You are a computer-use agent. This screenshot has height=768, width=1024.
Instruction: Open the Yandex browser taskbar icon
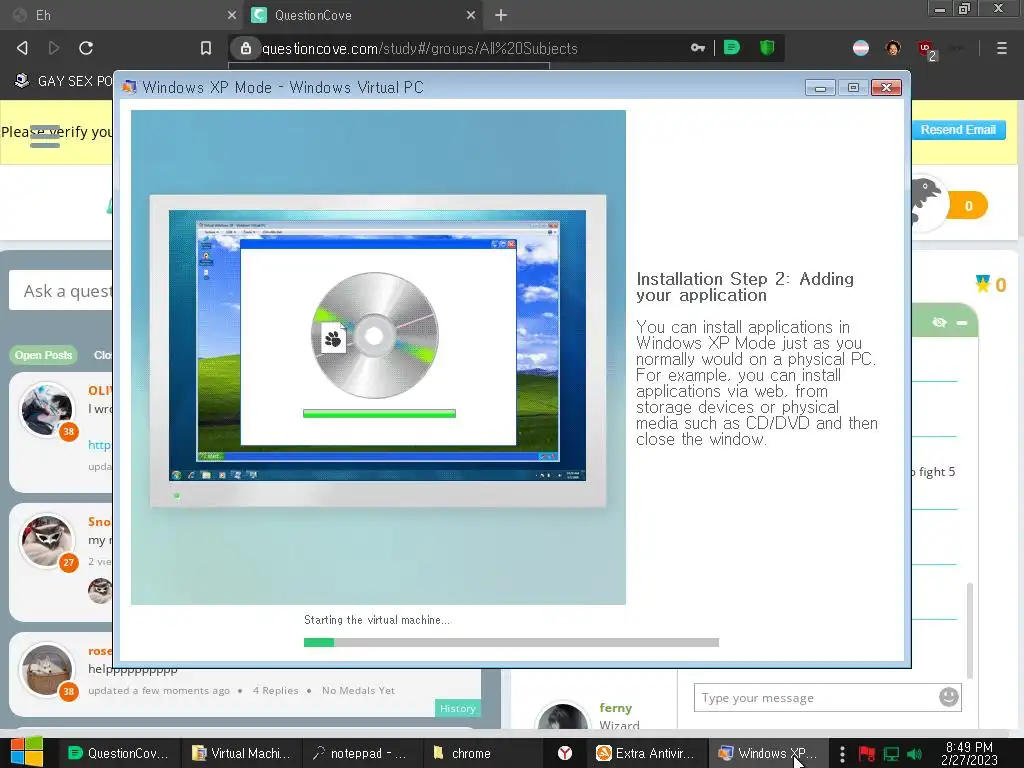coord(565,753)
